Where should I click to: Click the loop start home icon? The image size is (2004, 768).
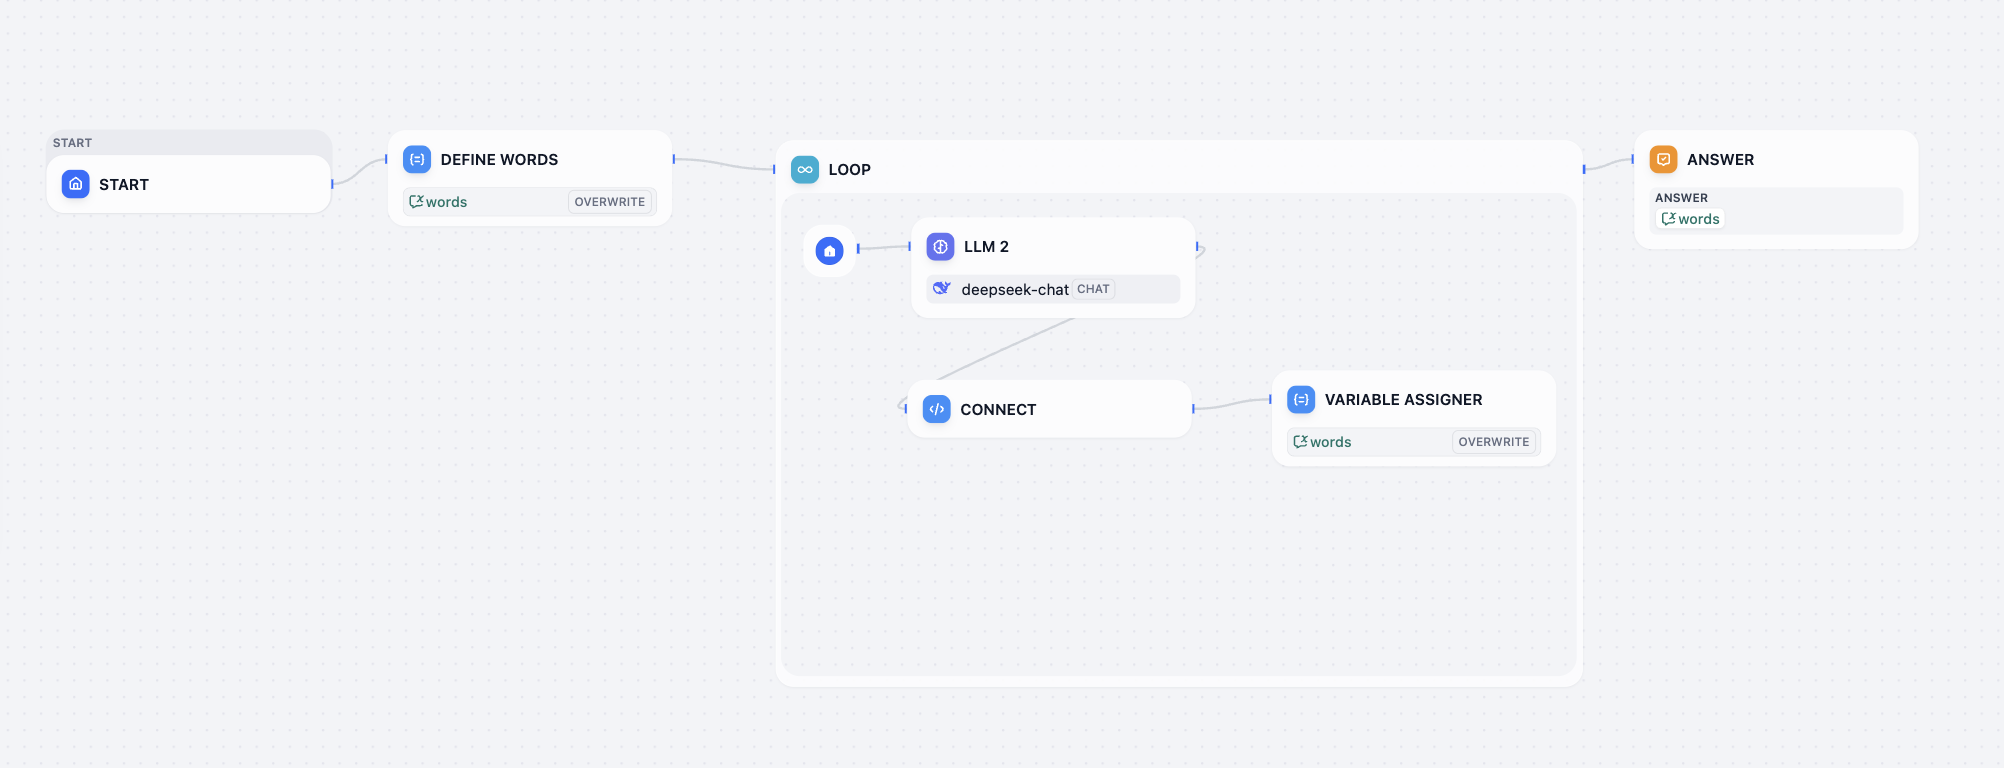(x=829, y=251)
